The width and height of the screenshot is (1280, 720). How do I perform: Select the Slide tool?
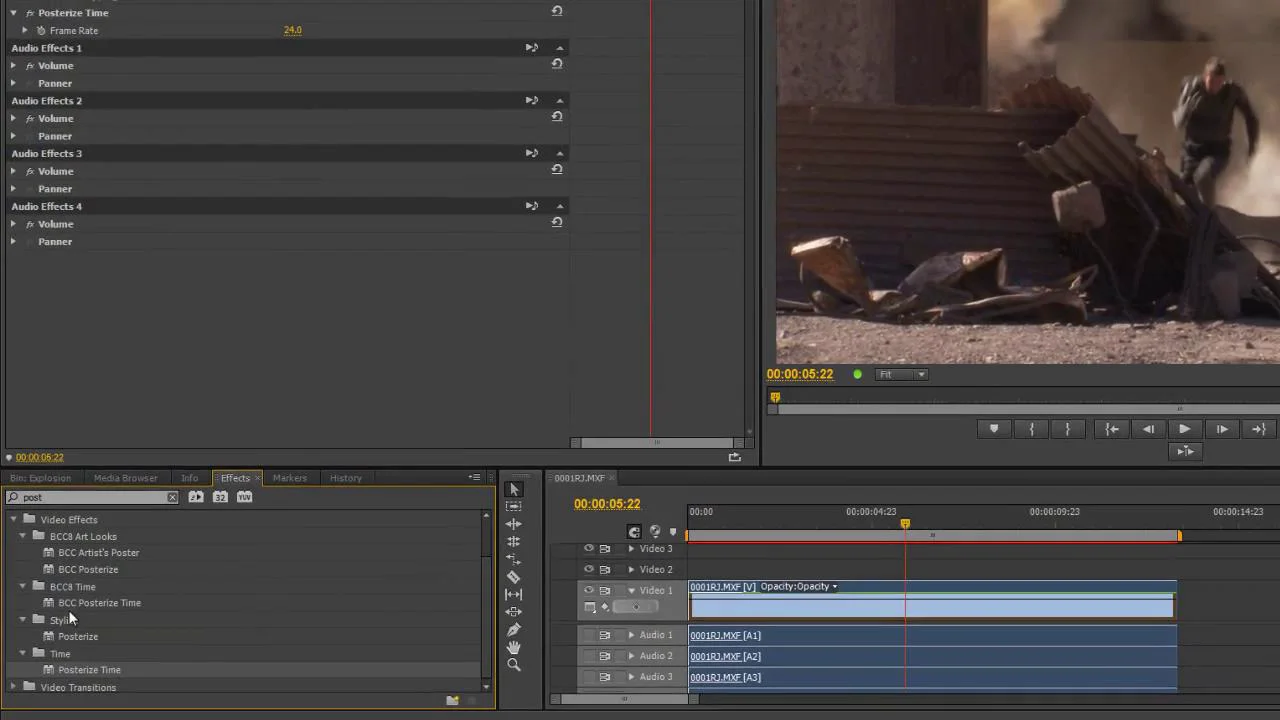coord(514,612)
